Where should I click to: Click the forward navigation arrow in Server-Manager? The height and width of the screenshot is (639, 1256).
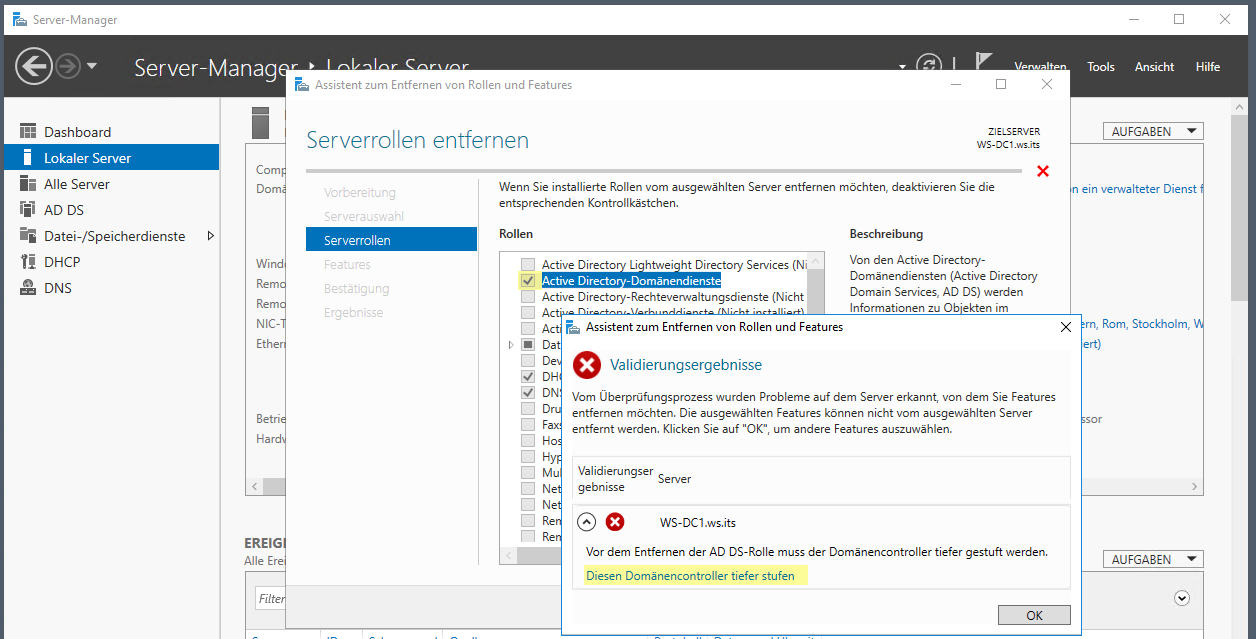tap(68, 67)
